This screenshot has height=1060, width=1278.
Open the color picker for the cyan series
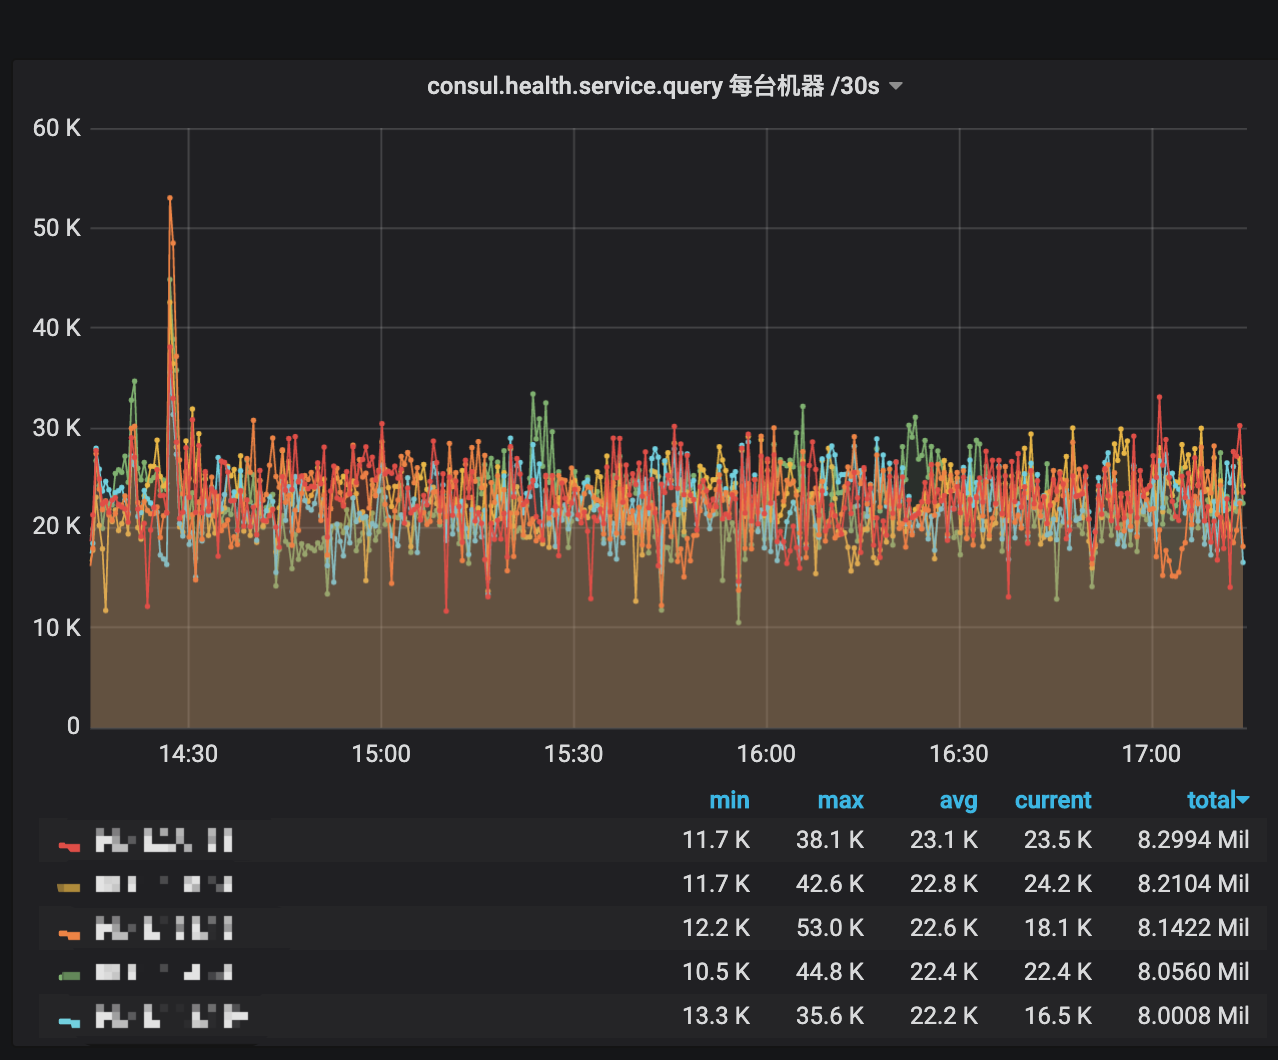point(68,1016)
